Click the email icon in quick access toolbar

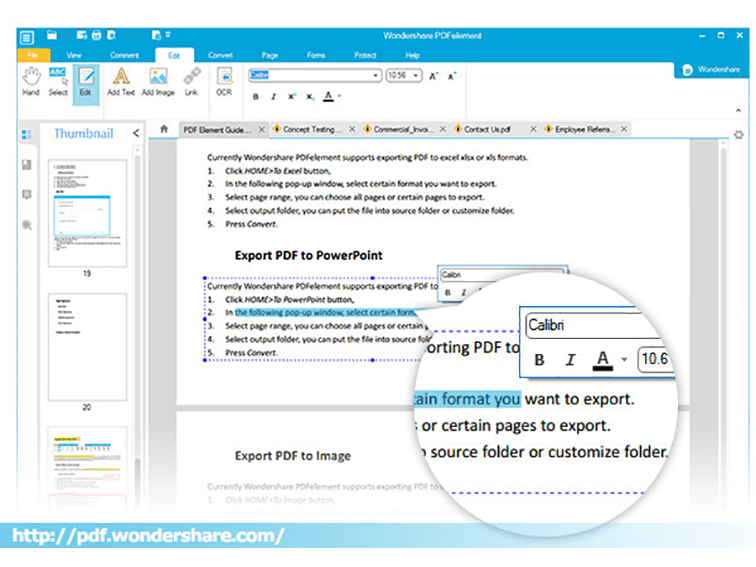82,35
